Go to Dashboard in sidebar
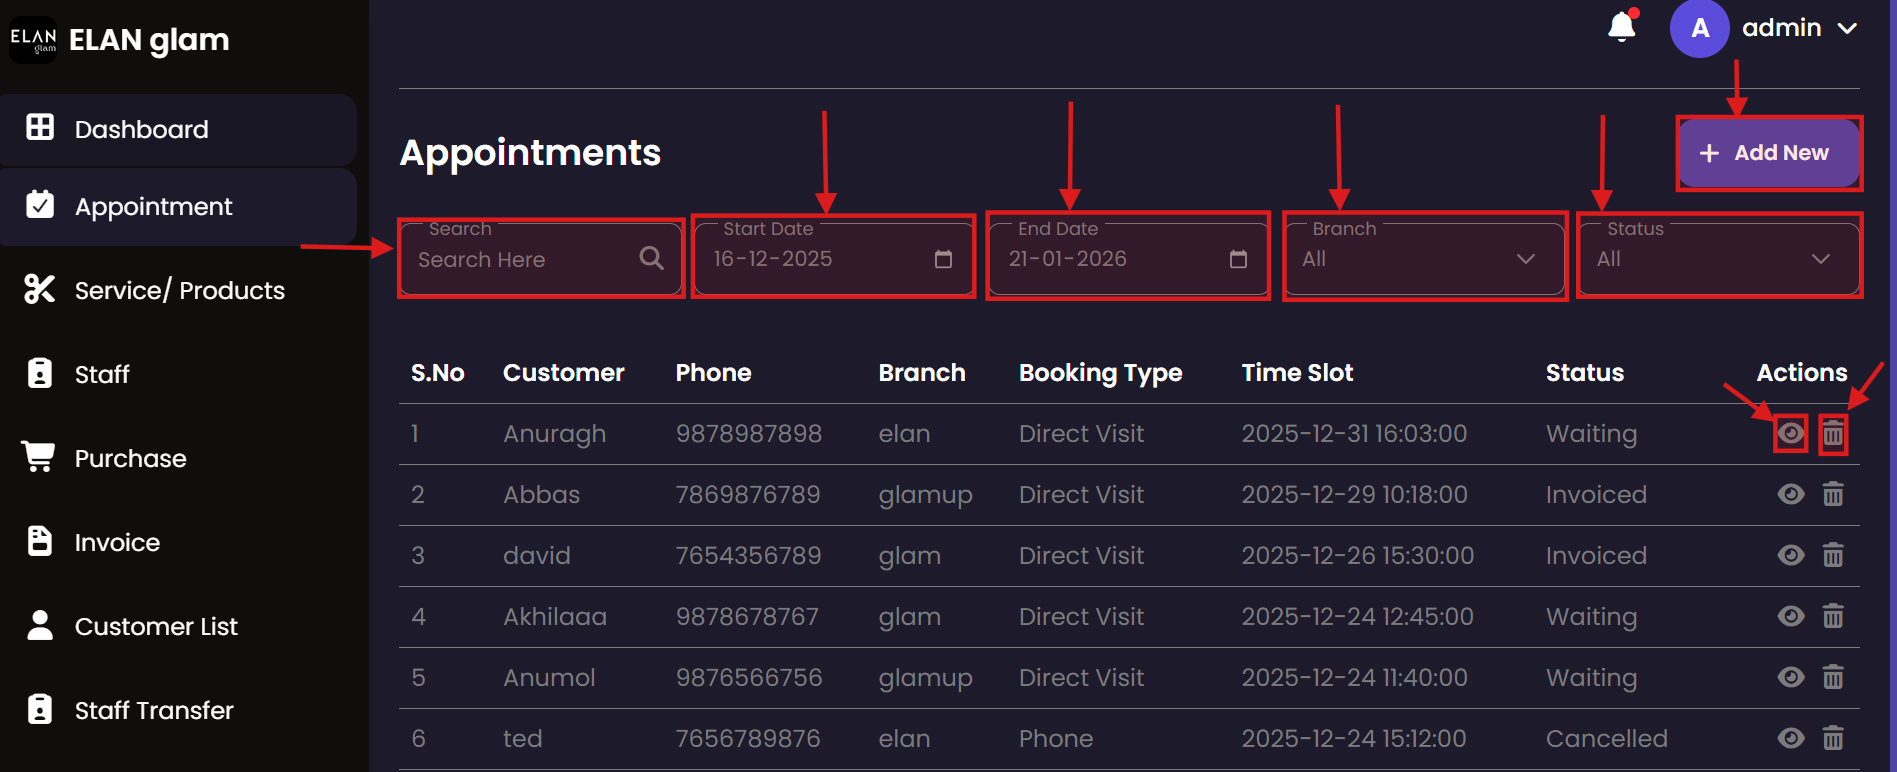This screenshot has width=1897, height=772. pos(141,129)
